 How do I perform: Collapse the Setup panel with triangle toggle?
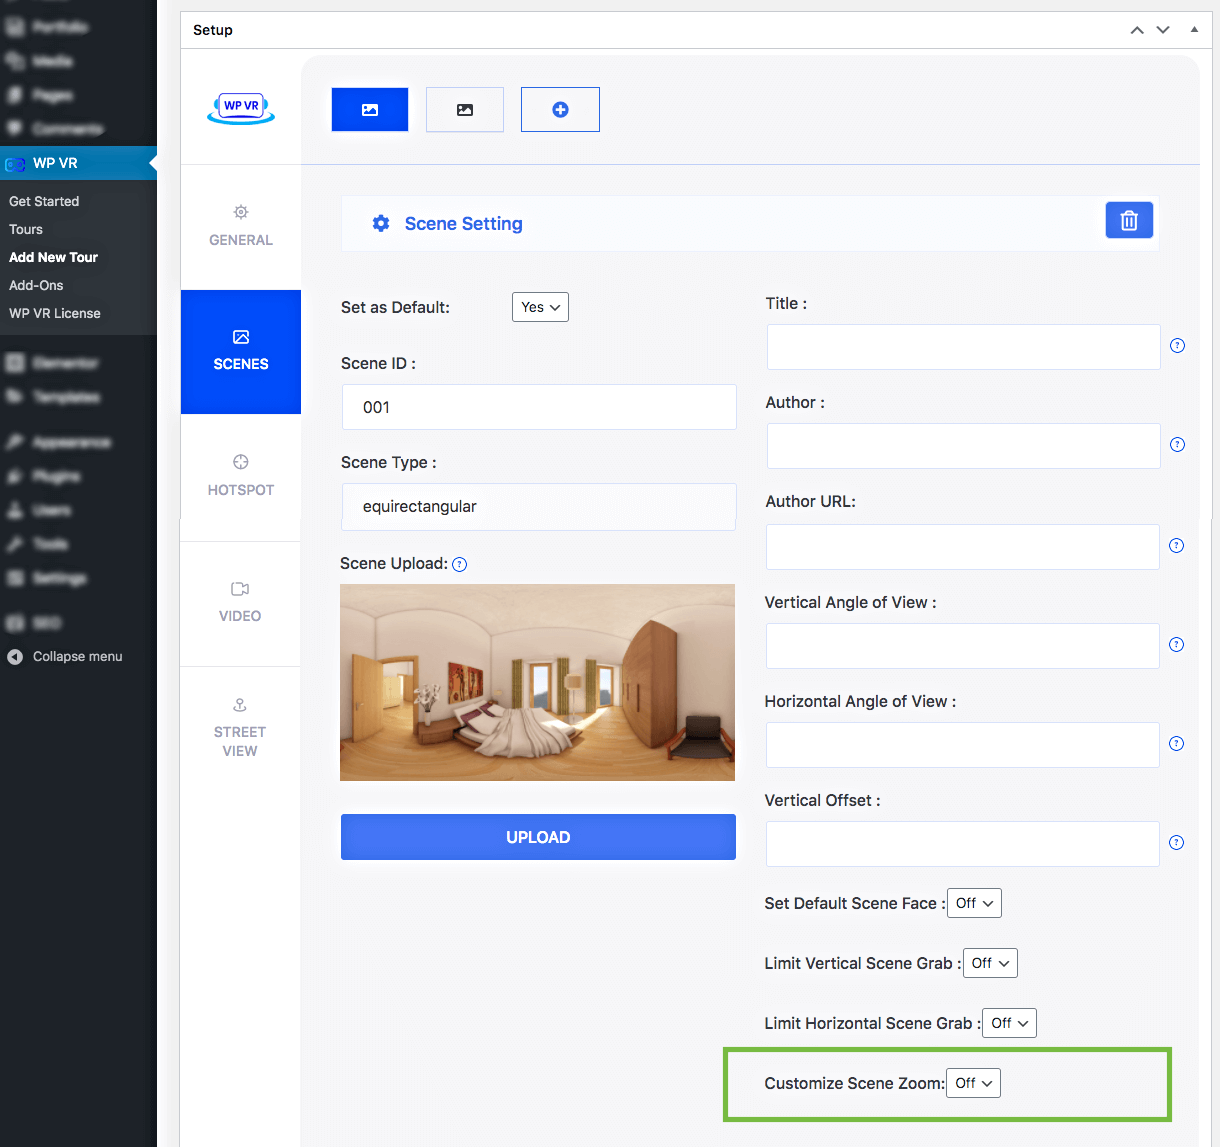[1194, 30]
